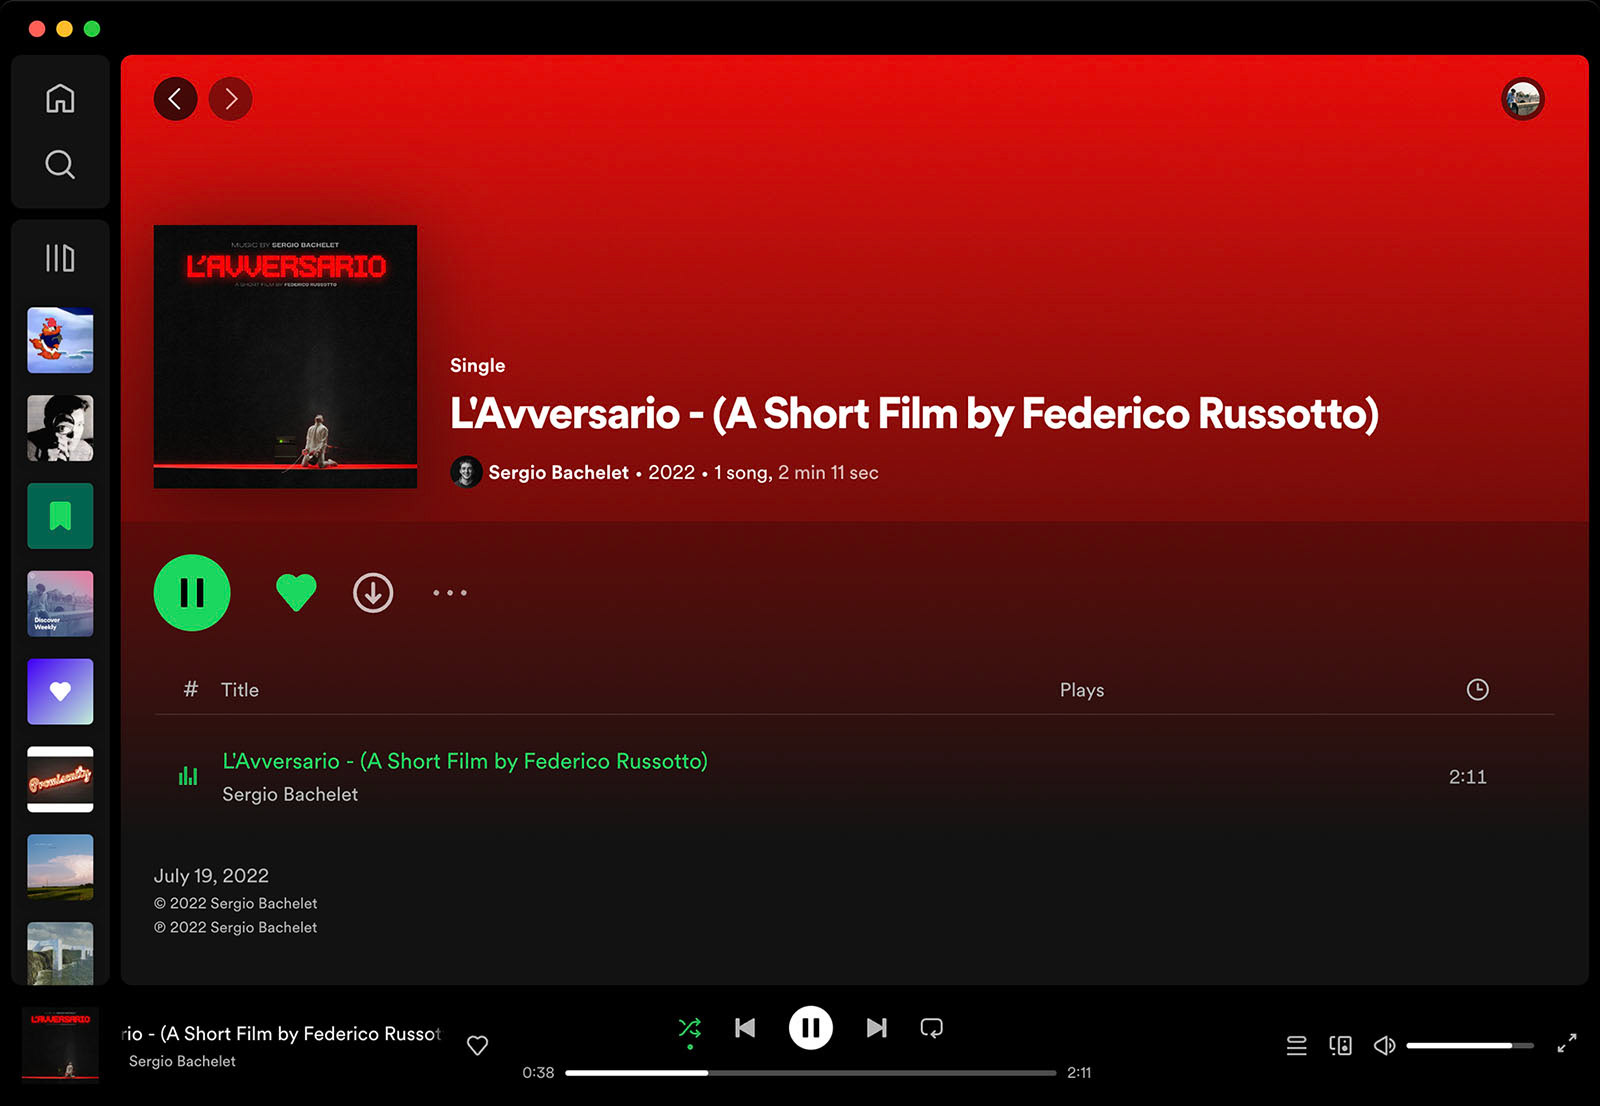
Task: Toggle repeat mode
Action: [931, 1028]
